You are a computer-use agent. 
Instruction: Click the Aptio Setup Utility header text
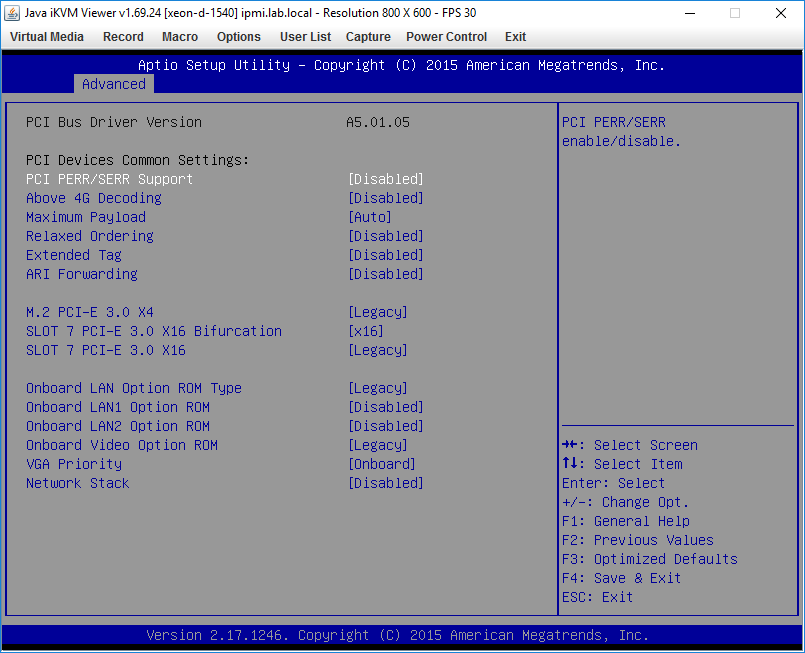401,65
